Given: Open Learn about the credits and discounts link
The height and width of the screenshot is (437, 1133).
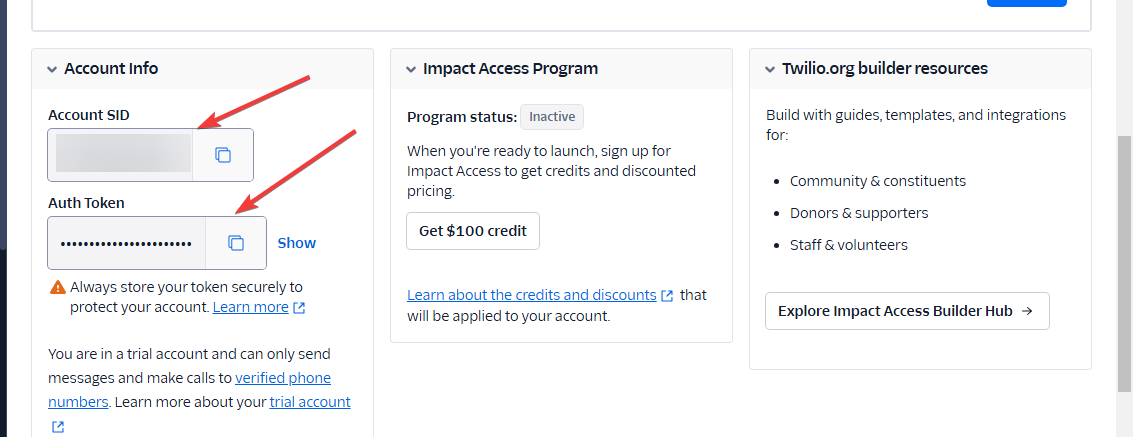Looking at the screenshot, I should pos(532,295).
